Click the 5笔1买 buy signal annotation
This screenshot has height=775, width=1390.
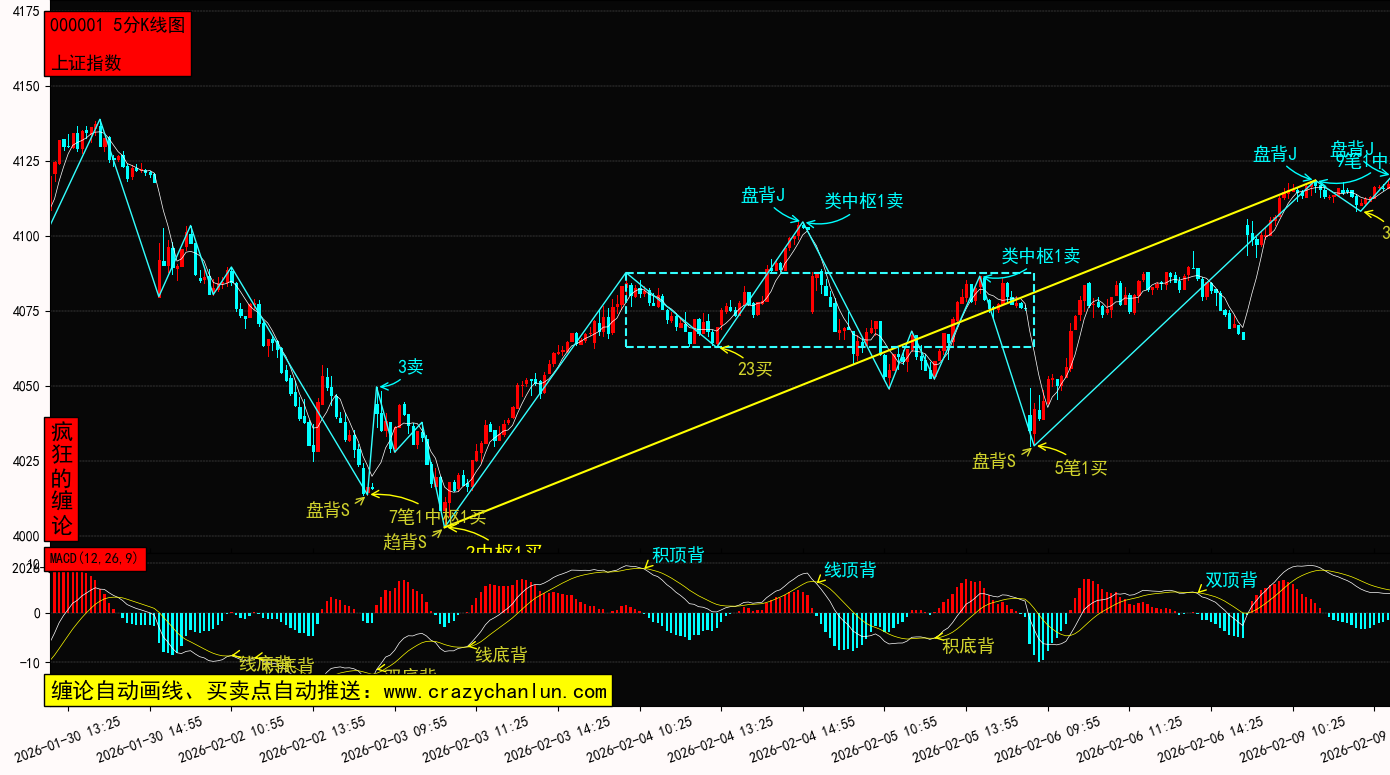click(1081, 467)
